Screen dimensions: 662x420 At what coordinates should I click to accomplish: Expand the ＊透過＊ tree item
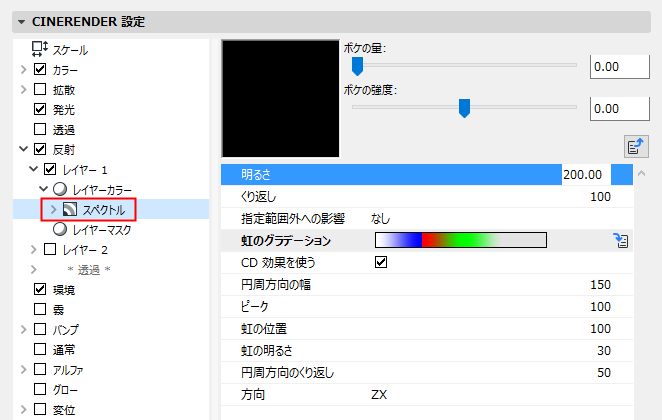tap(34, 269)
